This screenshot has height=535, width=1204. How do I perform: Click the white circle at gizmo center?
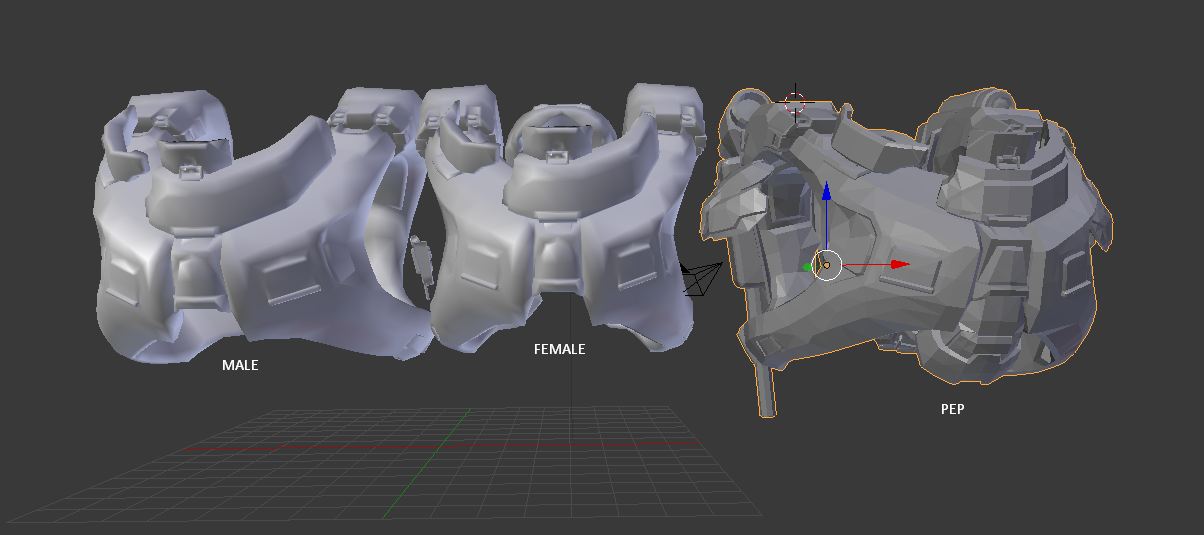click(827, 265)
